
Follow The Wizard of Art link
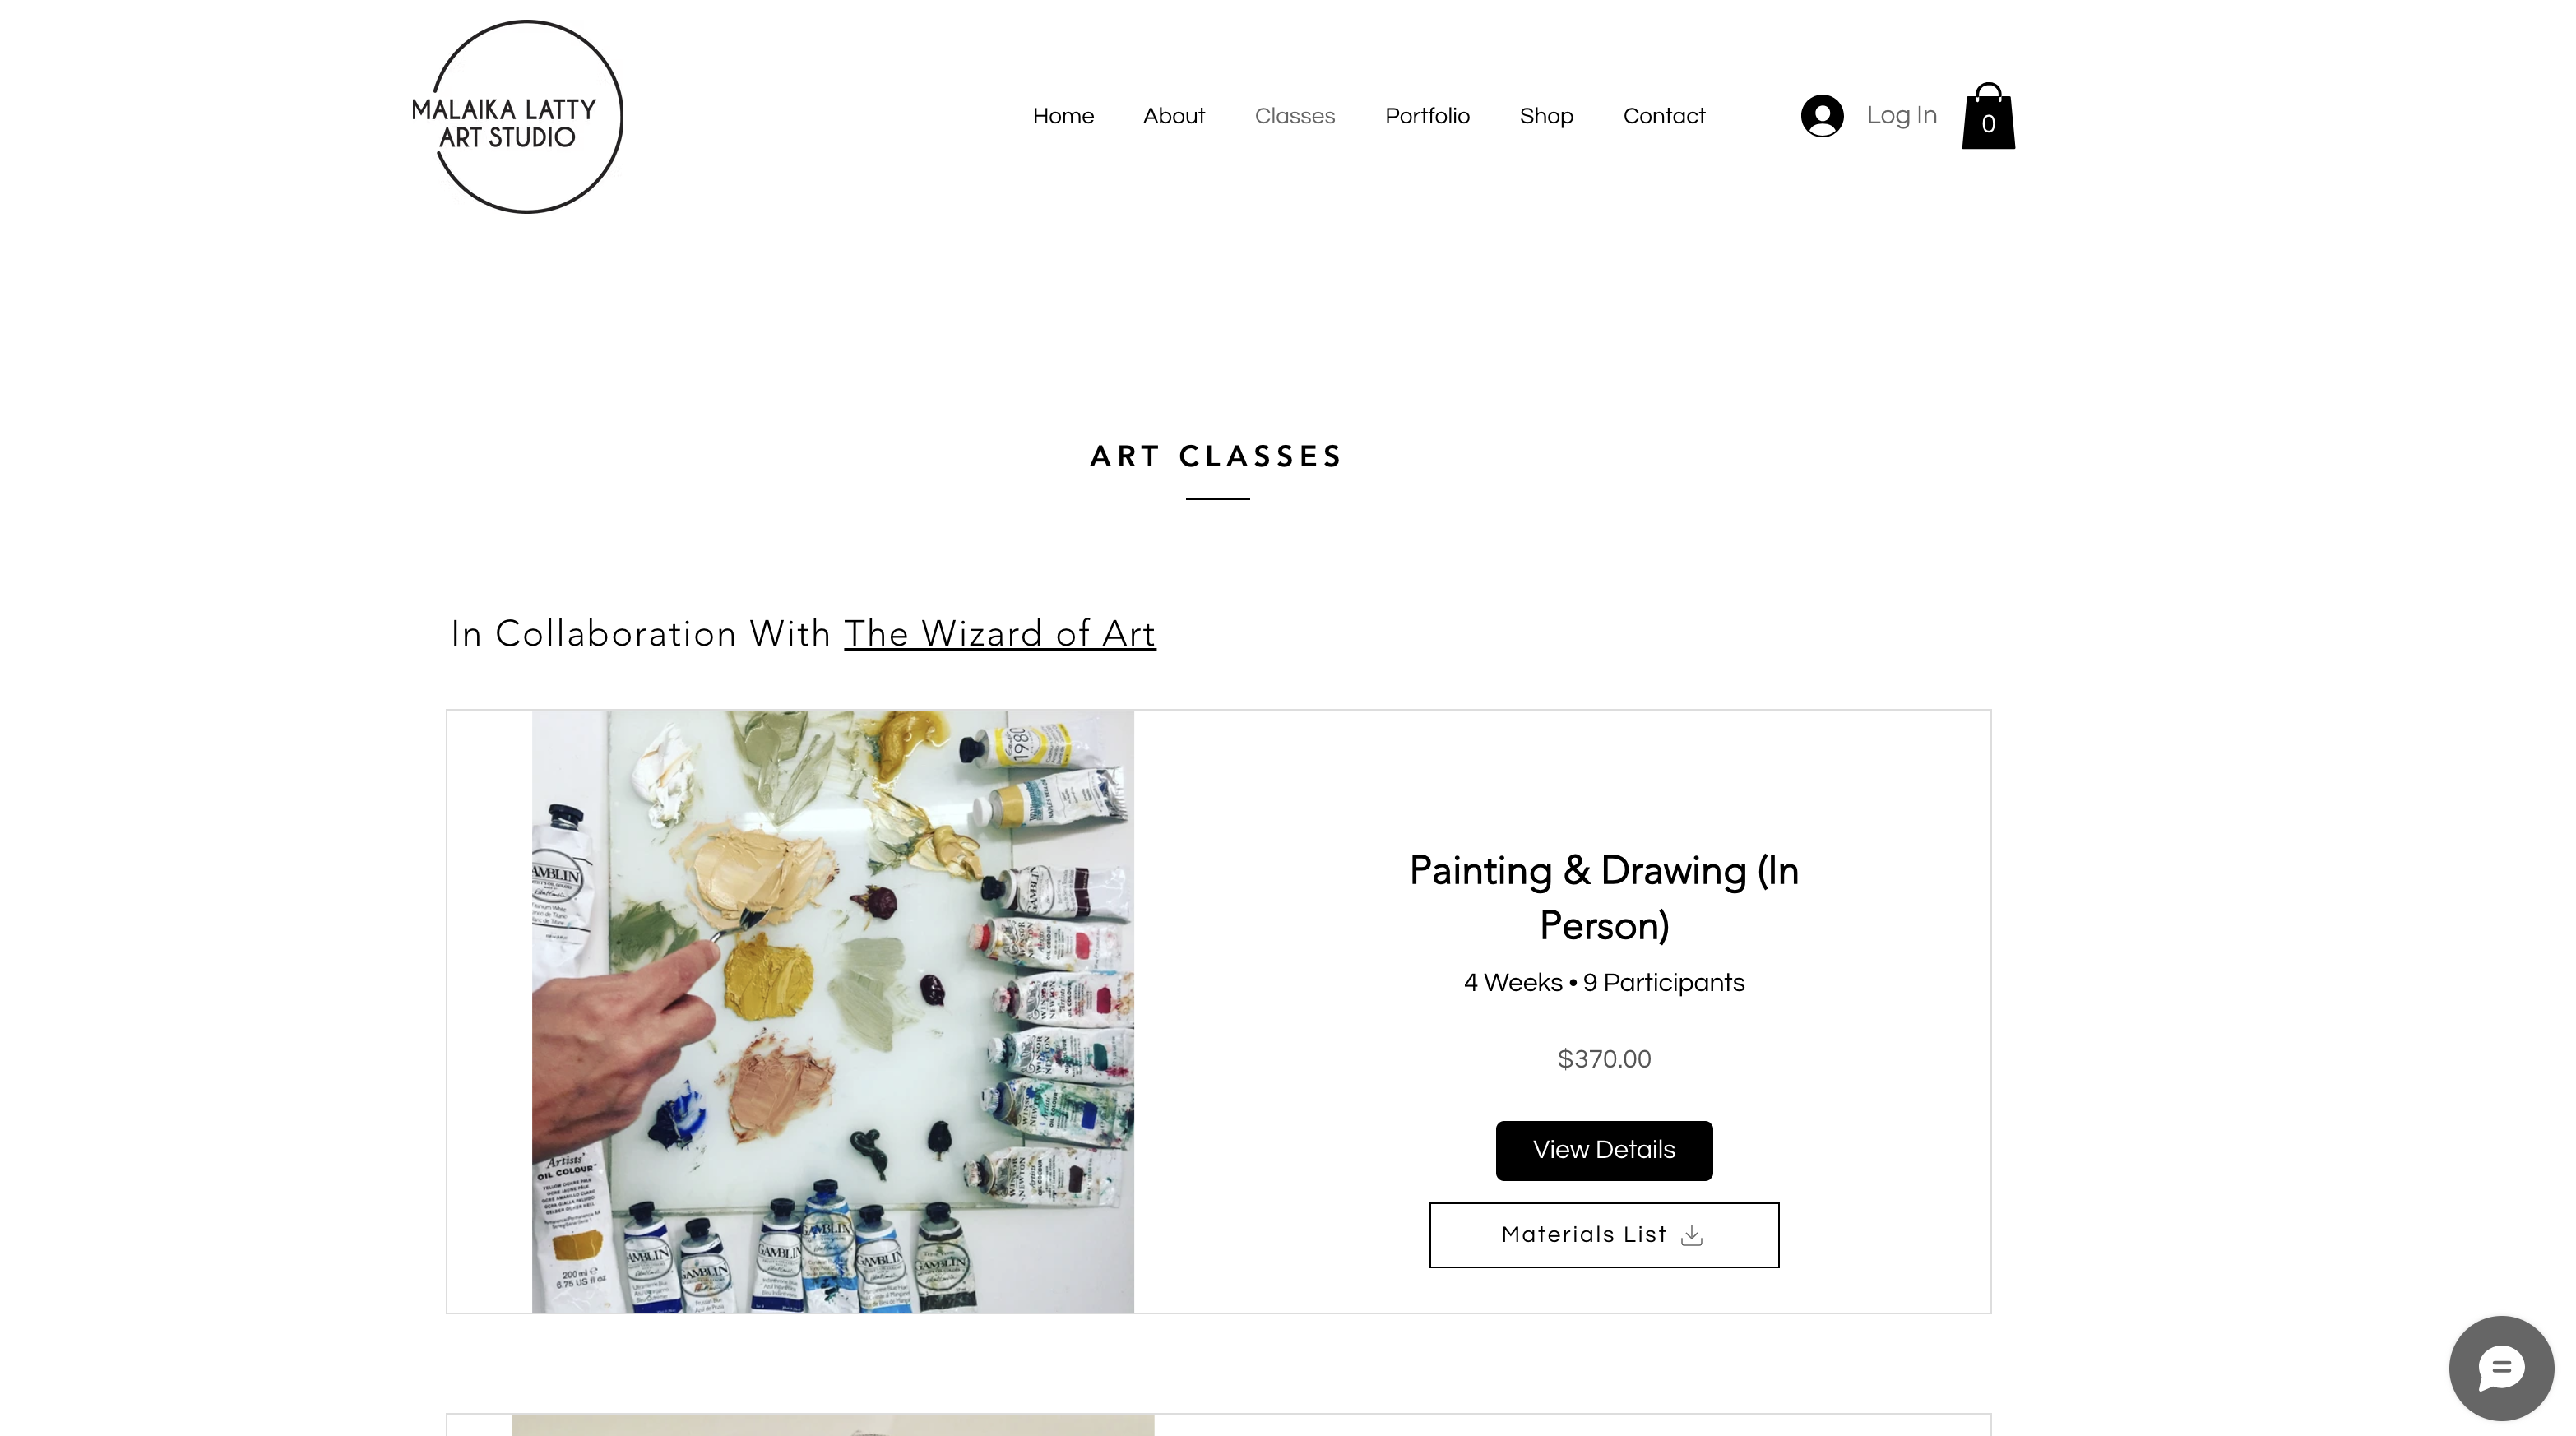pos(1000,634)
